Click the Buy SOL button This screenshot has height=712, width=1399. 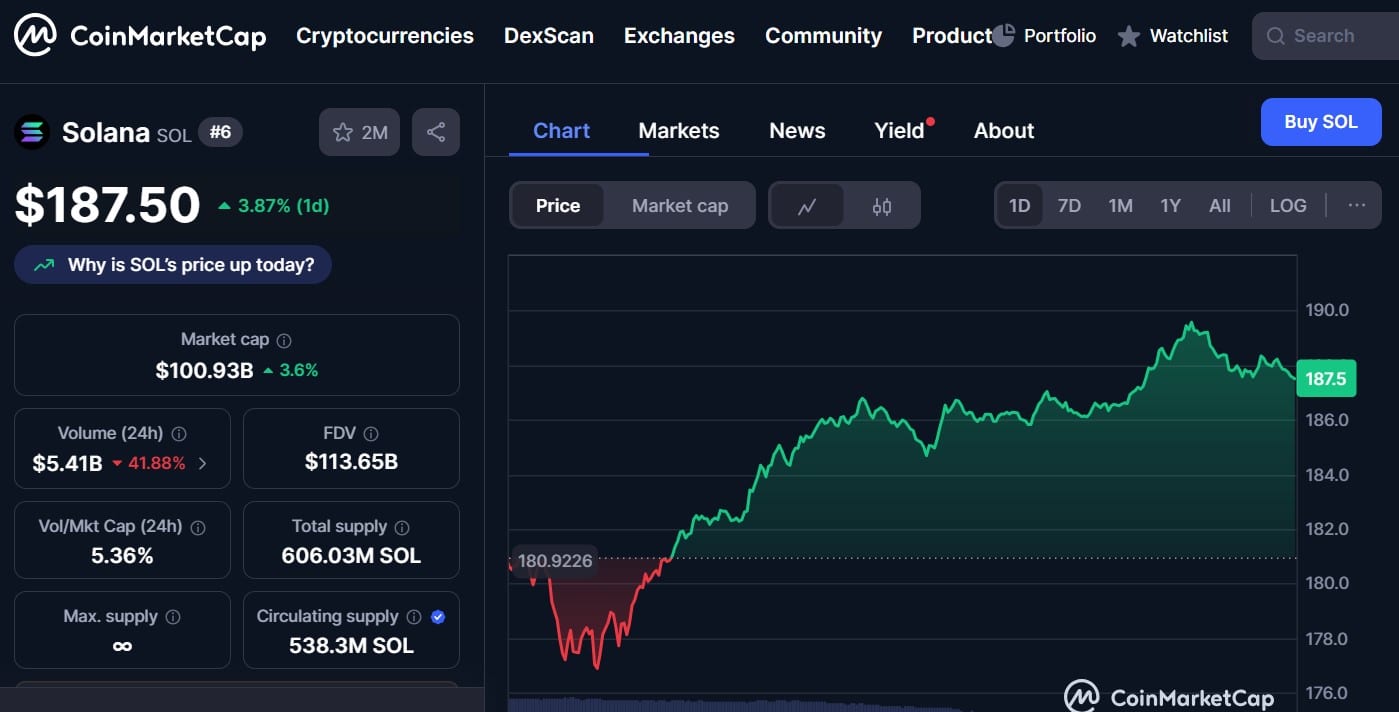coord(1321,122)
